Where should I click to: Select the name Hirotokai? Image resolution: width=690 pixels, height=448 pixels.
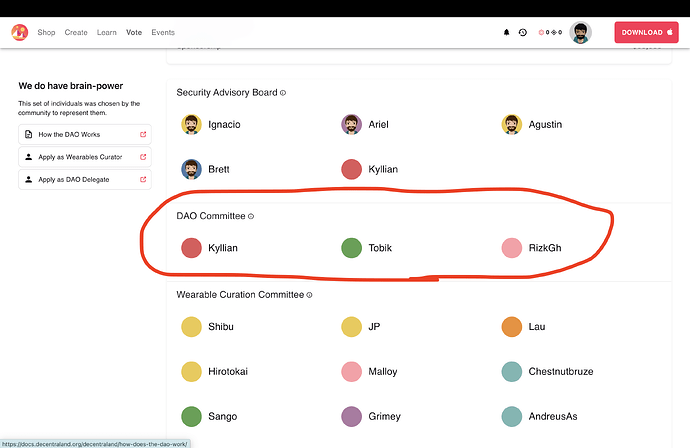pos(228,371)
